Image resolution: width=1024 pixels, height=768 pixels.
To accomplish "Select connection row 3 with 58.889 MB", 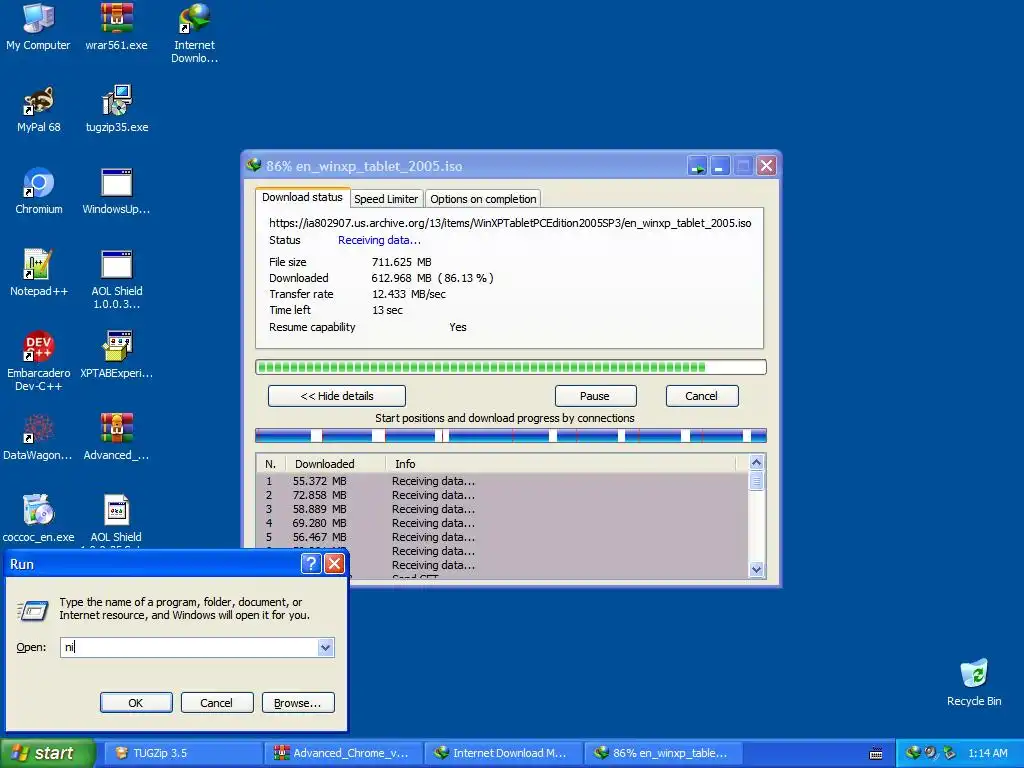I will tap(502, 509).
